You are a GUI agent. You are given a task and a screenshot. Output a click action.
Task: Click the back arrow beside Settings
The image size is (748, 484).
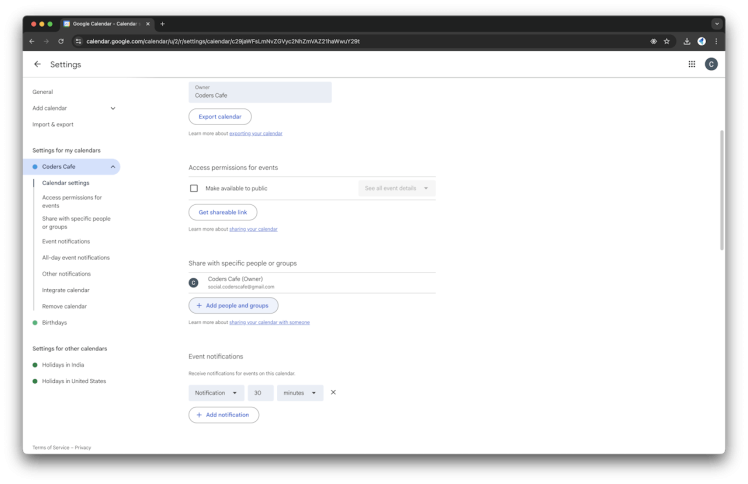tap(38, 64)
